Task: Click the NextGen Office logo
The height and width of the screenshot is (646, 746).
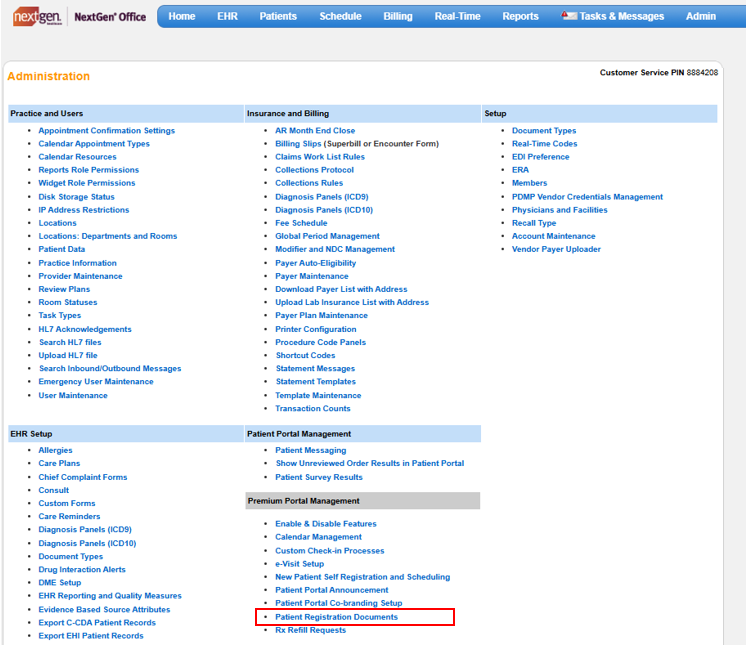Action: 78,16
